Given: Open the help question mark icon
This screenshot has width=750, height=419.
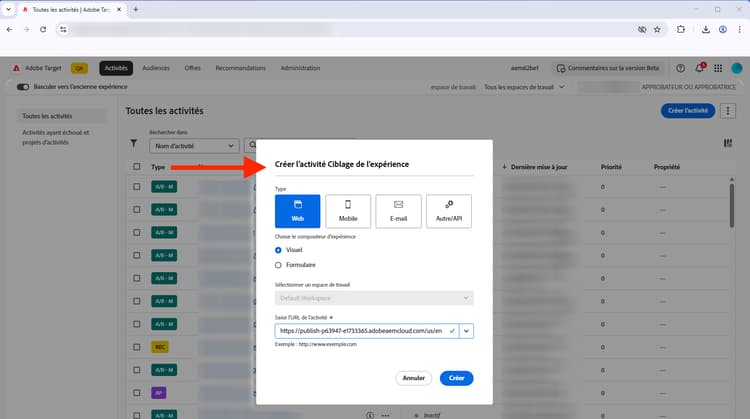Looking at the screenshot, I should 680,68.
